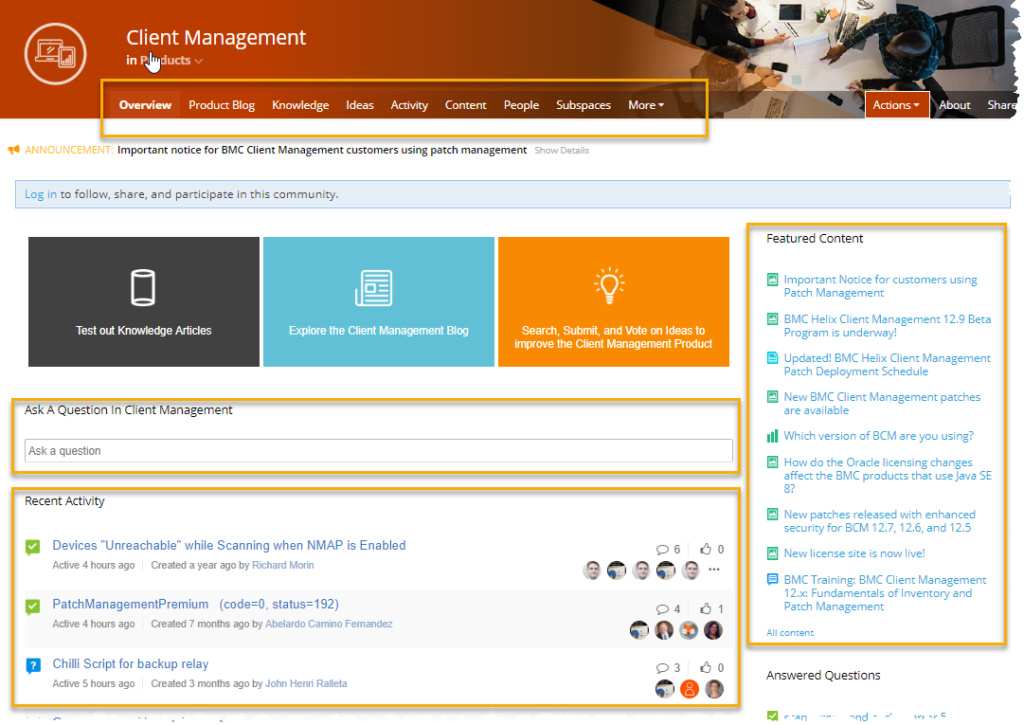The image size is (1024, 725).
Task: Go to the Subspaces tab
Action: (x=583, y=105)
